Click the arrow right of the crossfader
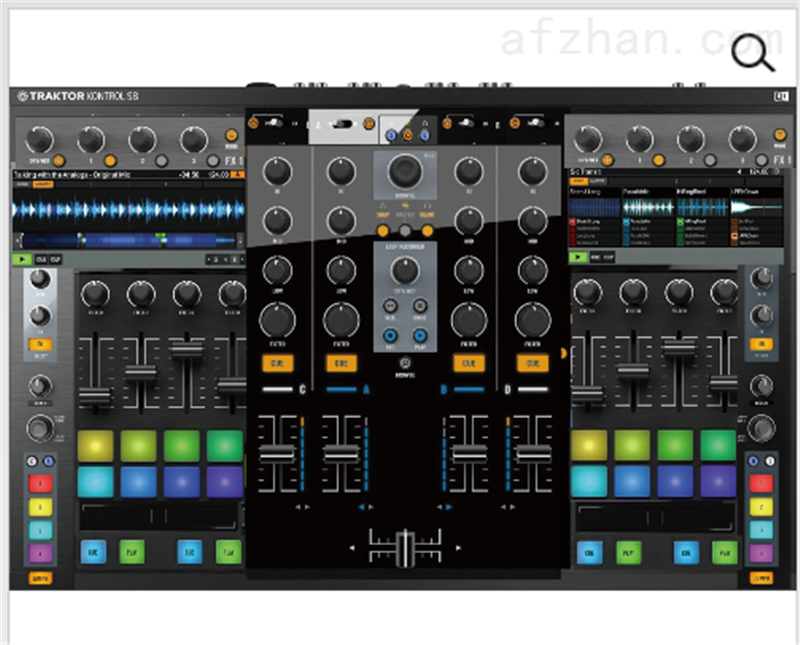The image size is (800, 645). click(458, 548)
